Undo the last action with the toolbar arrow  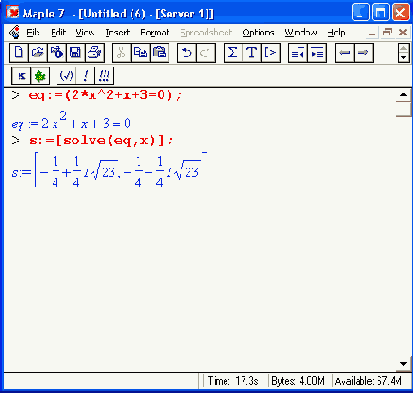(x=187, y=53)
